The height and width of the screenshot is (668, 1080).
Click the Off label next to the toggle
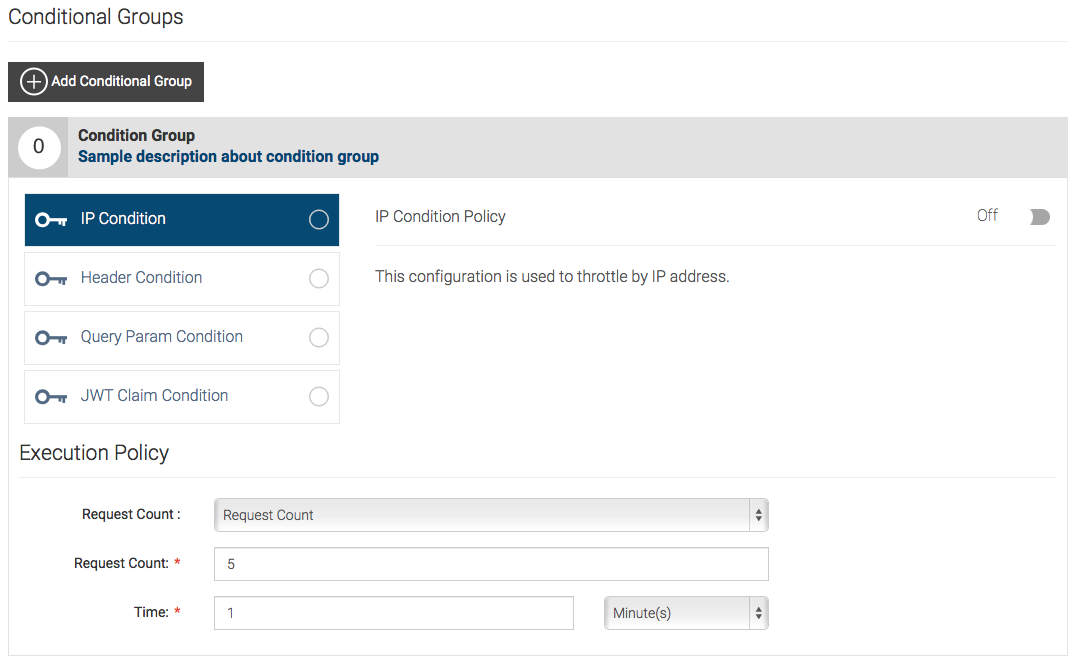(x=987, y=215)
